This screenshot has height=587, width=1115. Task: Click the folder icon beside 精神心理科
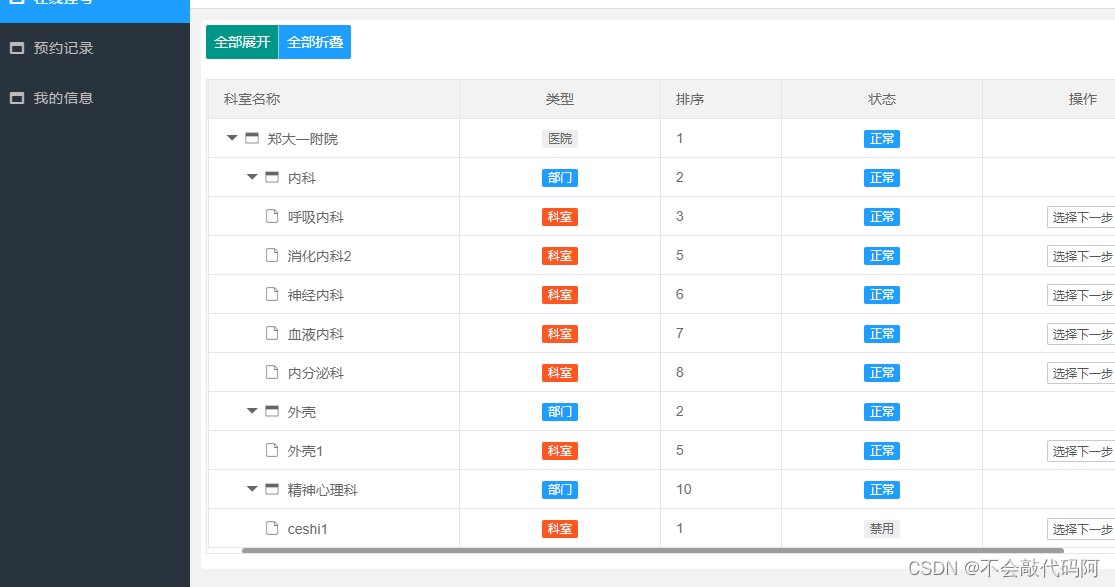(272, 490)
